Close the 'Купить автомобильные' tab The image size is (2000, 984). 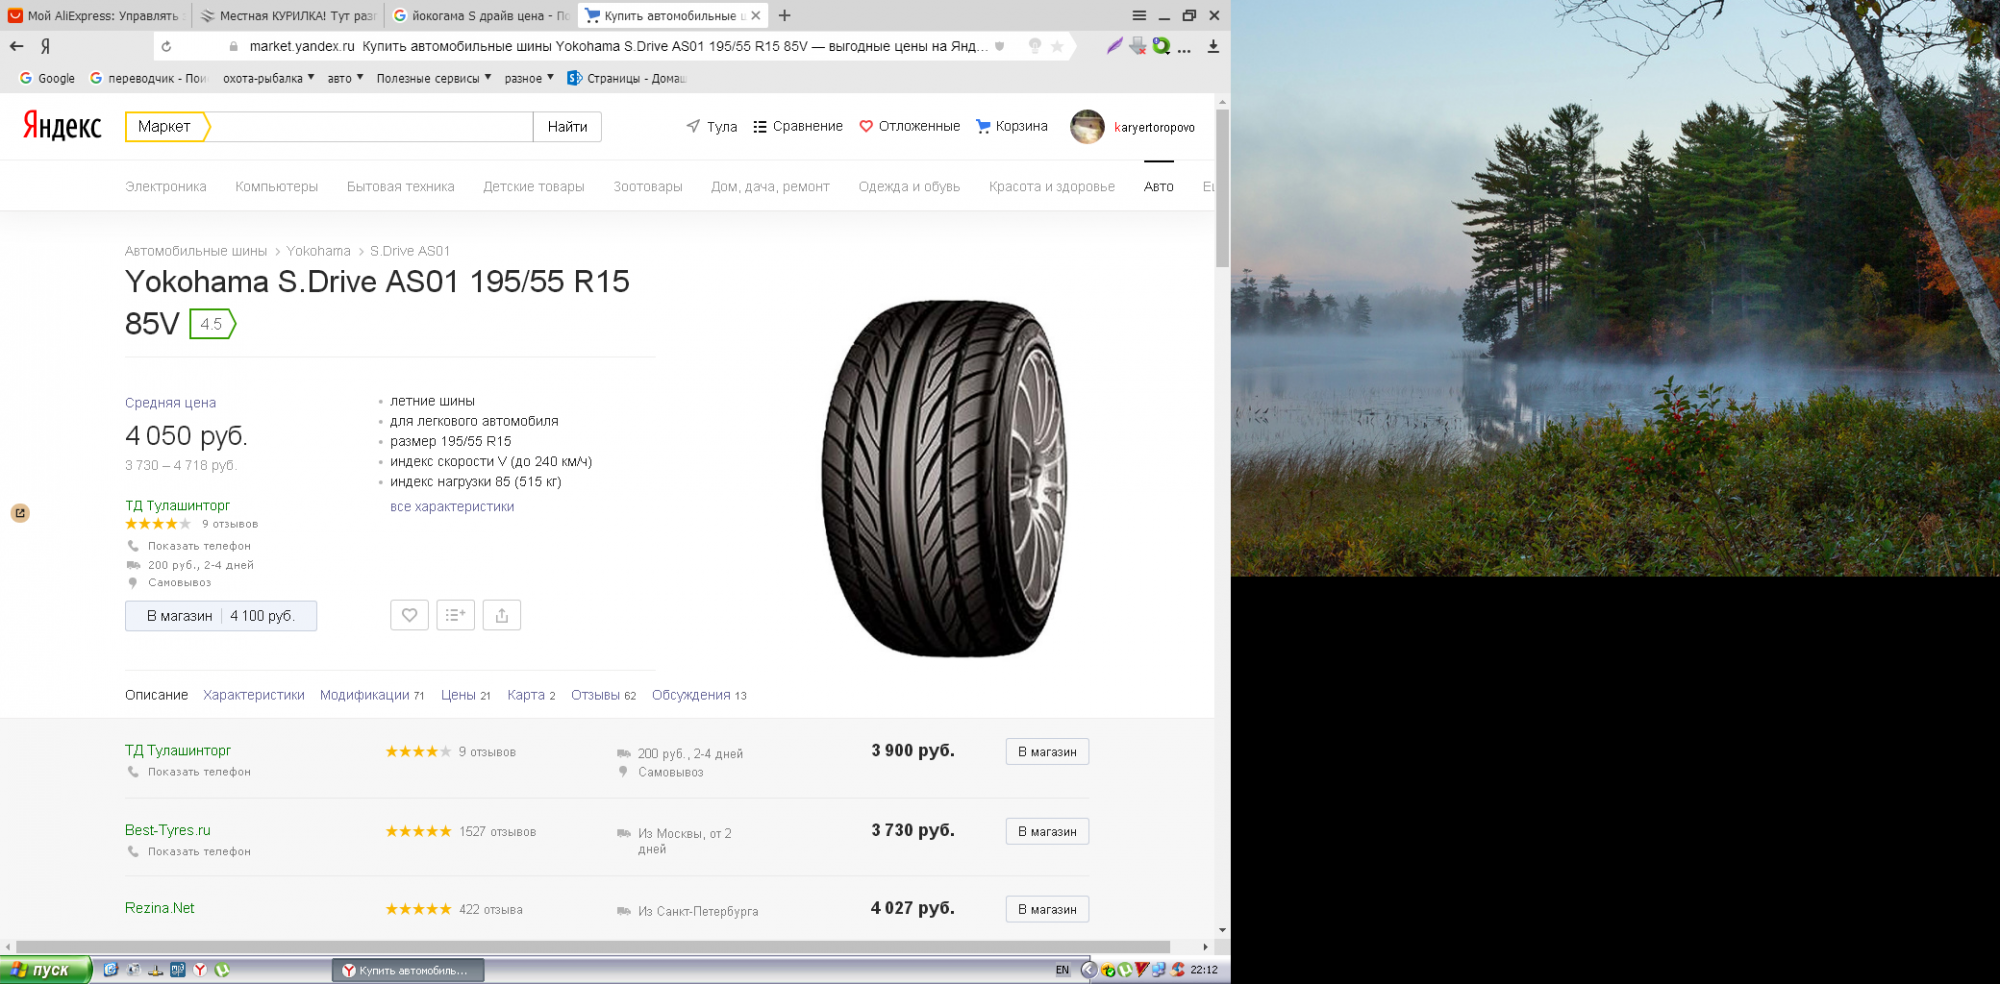pyautogui.click(x=755, y=15)
